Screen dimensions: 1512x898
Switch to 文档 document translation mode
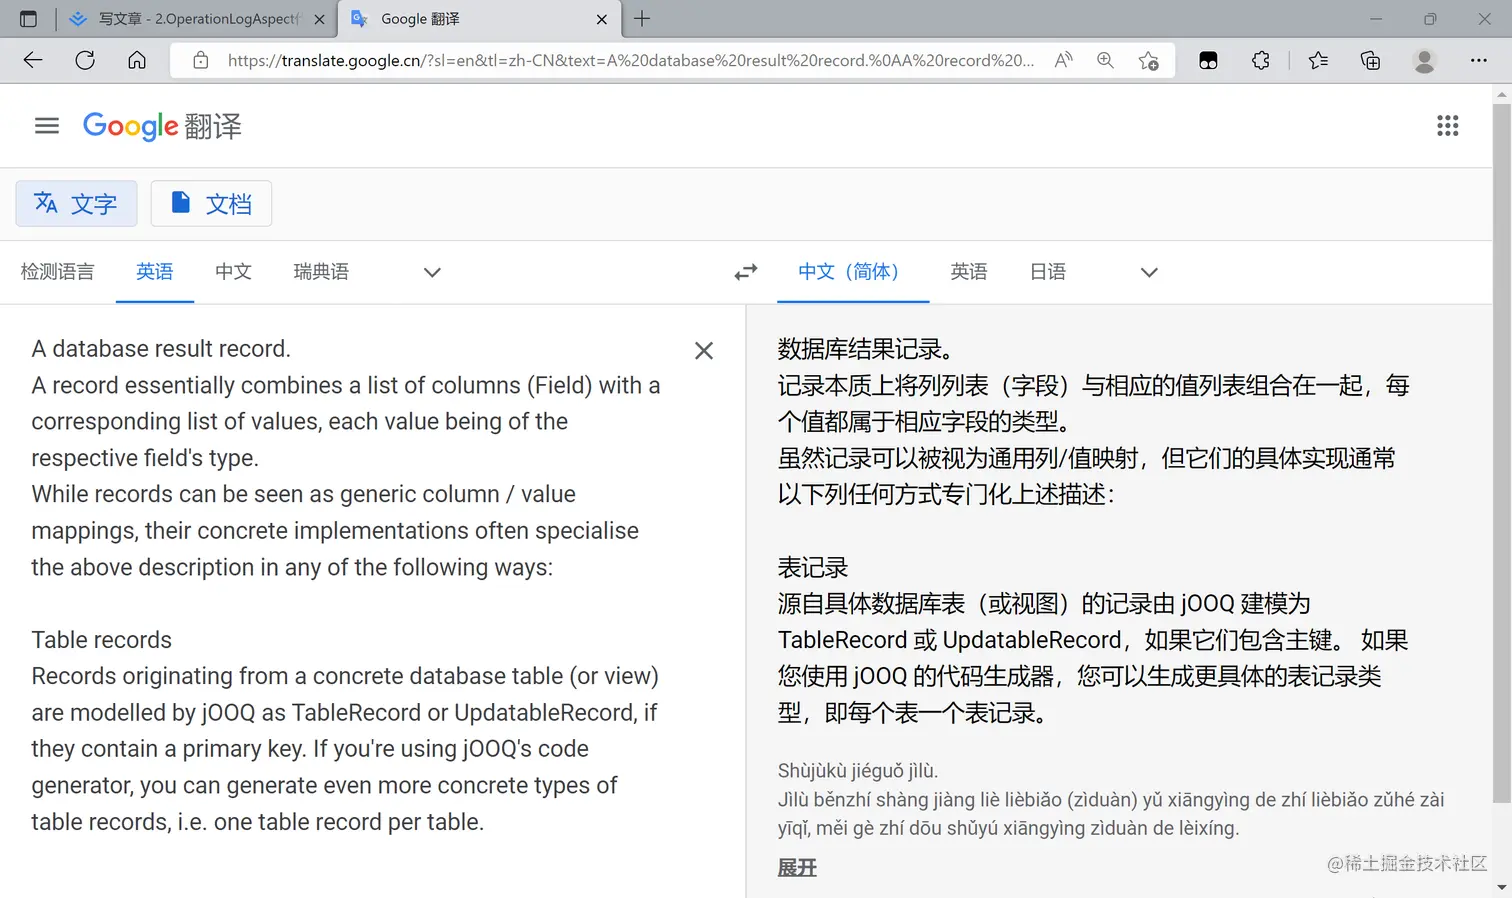click(211, 204)
